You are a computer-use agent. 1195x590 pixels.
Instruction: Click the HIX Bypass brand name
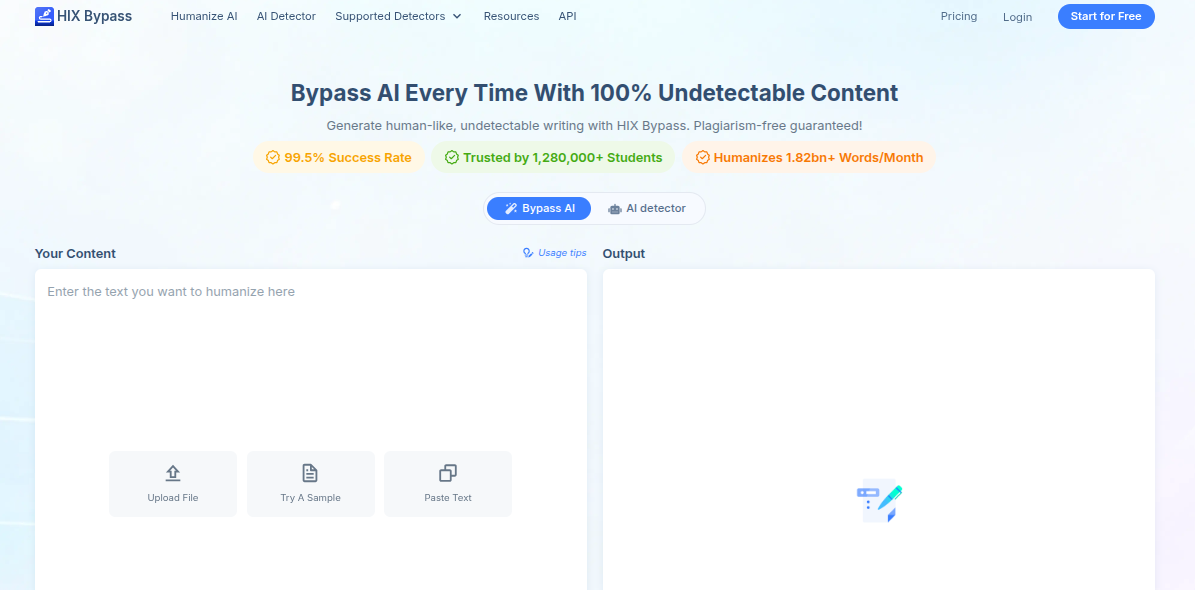tap(95, 16)
